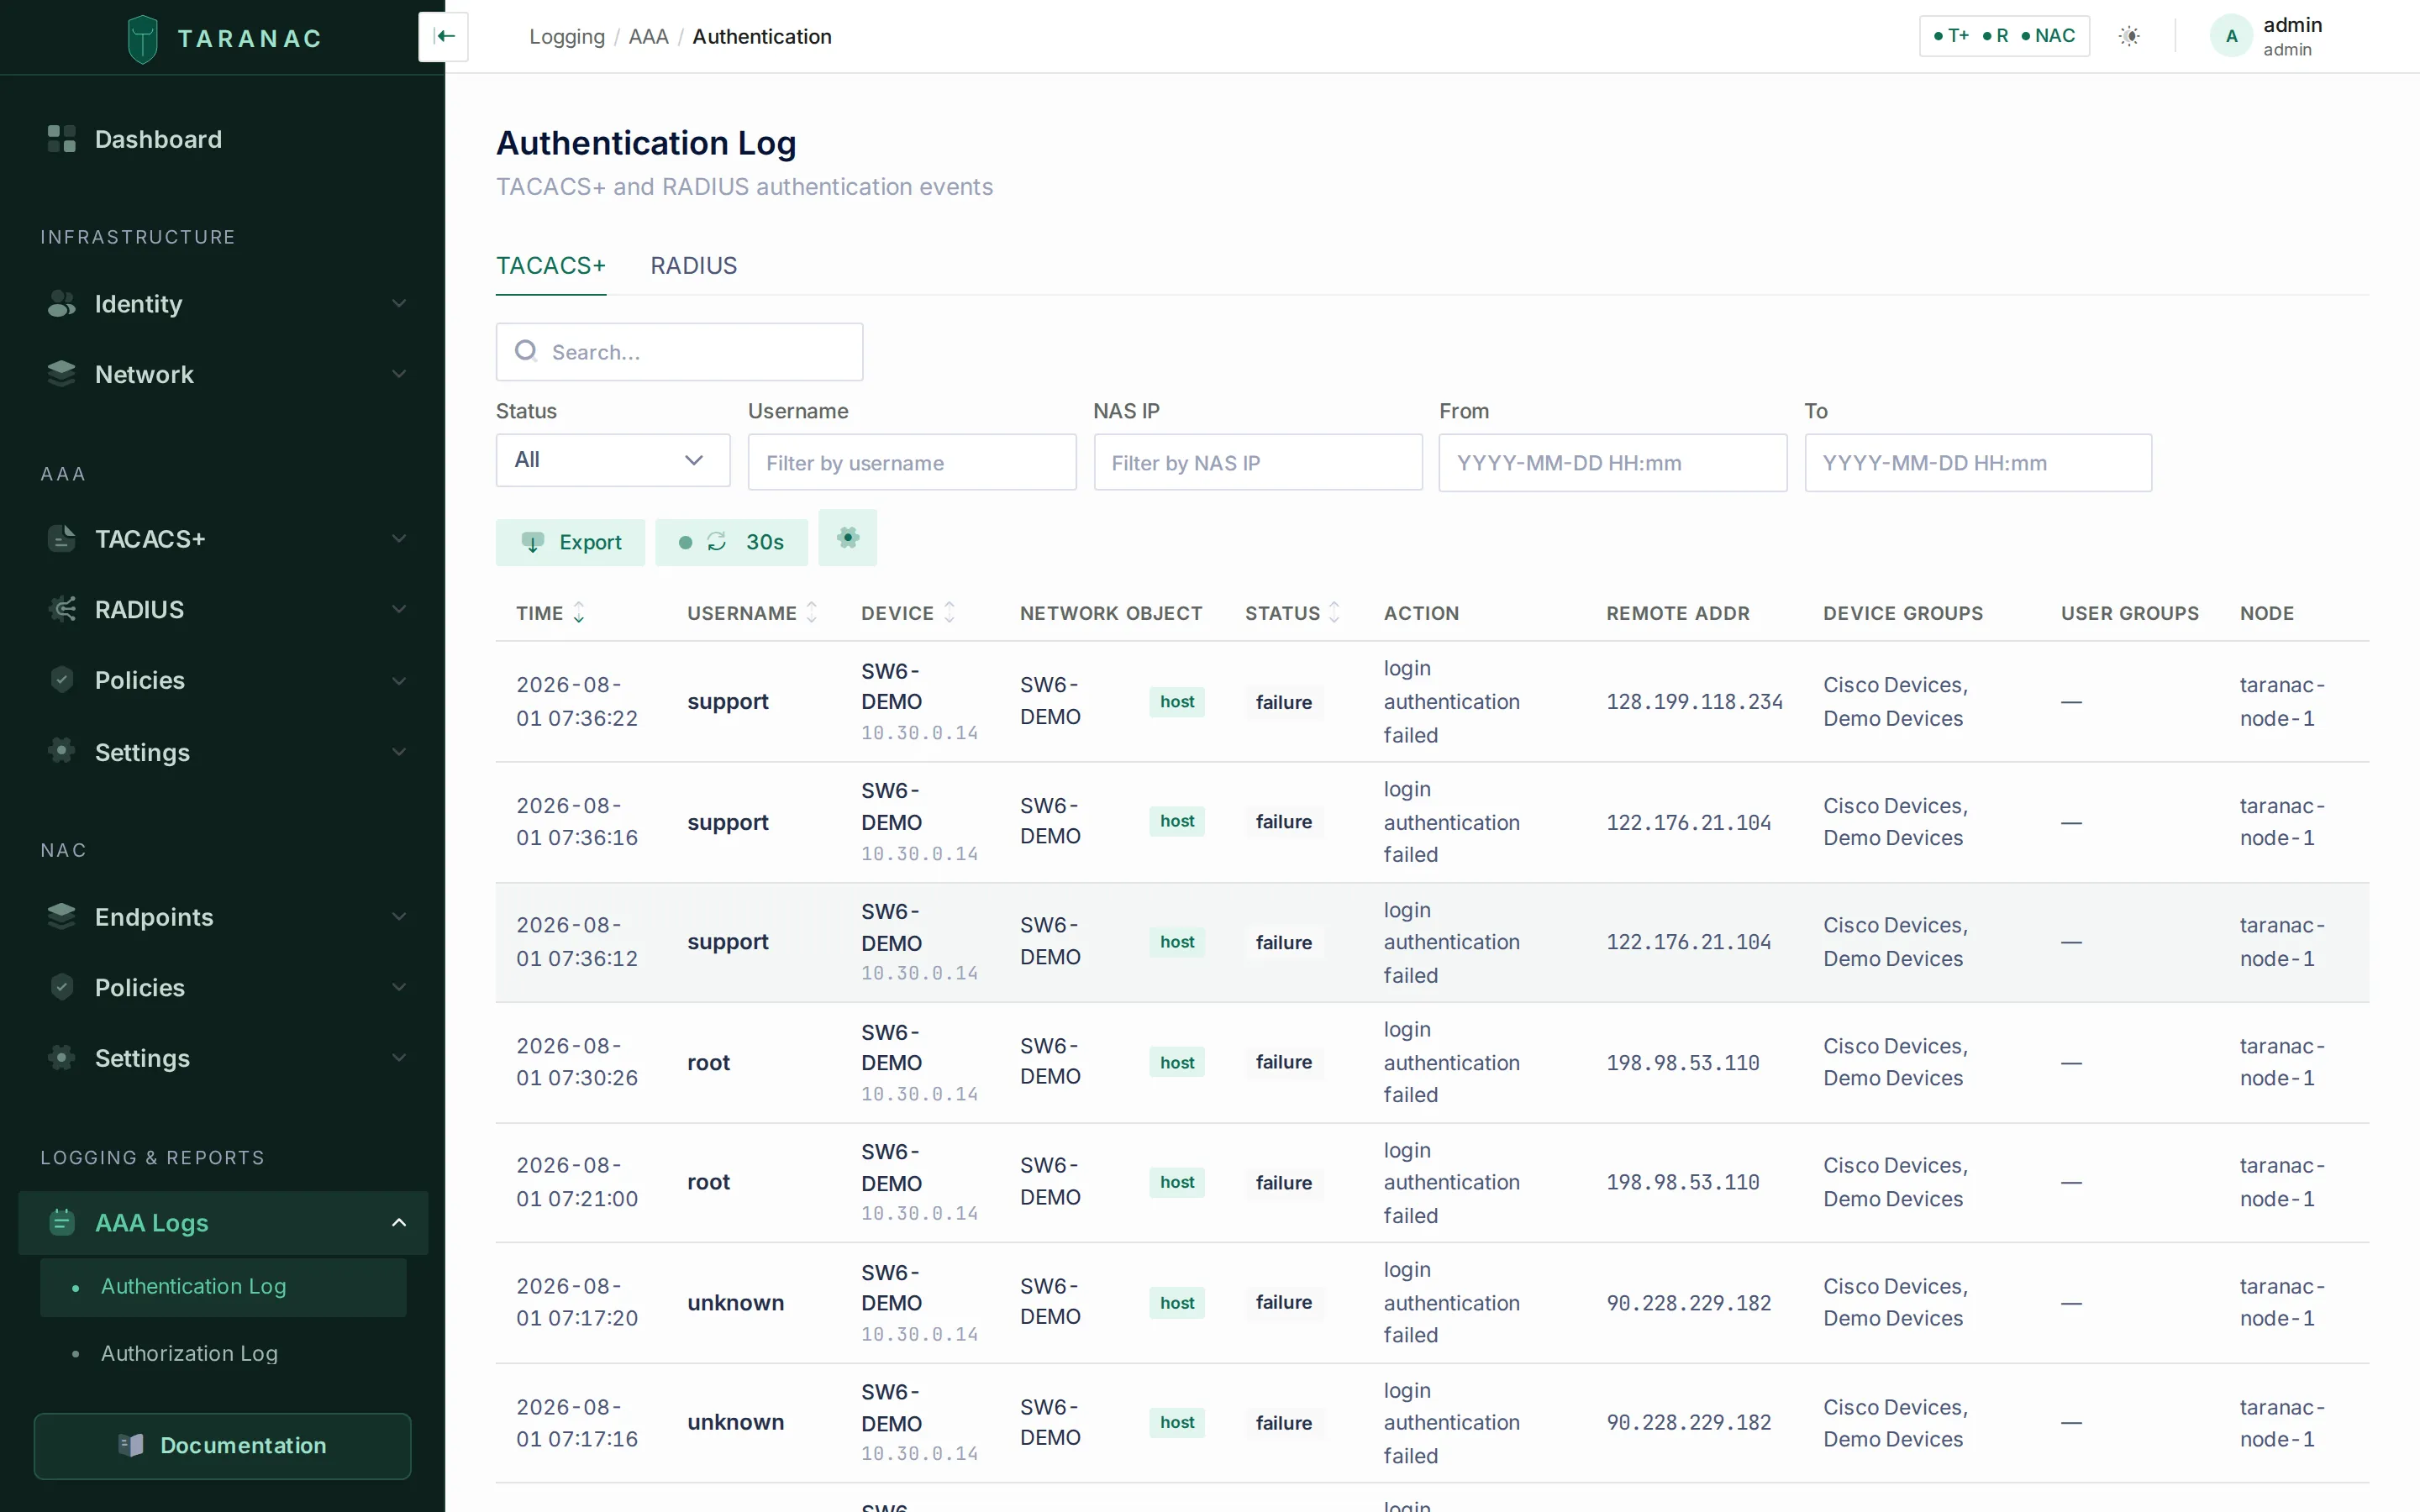Click Action column header

(1421, 613)
